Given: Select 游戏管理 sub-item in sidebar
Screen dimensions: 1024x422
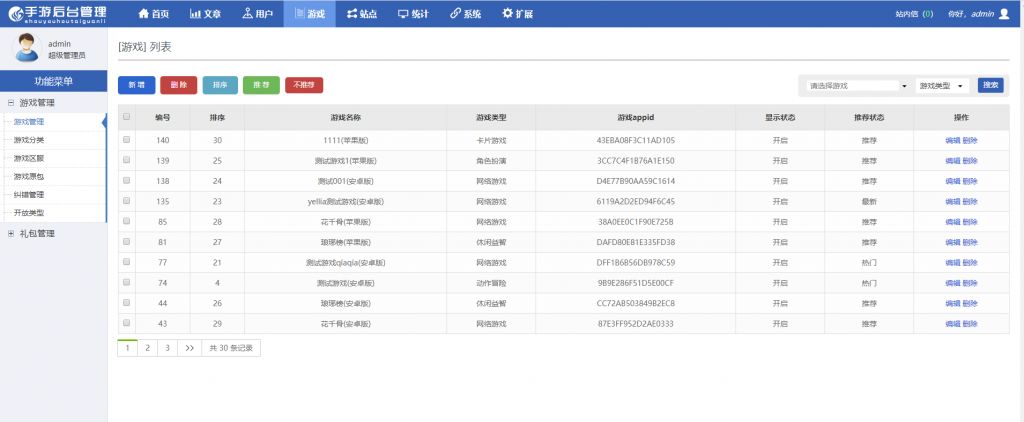Looking at the screenshot, I should 29,122.
